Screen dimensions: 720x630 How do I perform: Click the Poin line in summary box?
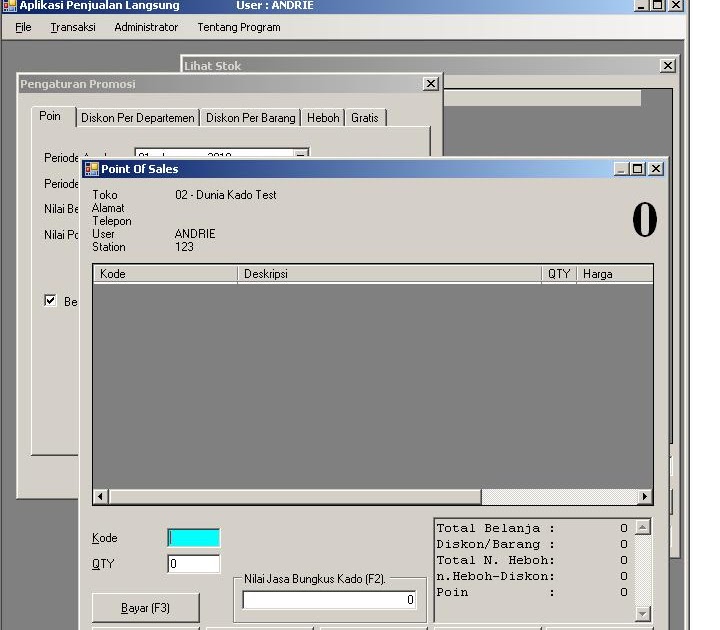coord(532,592)
